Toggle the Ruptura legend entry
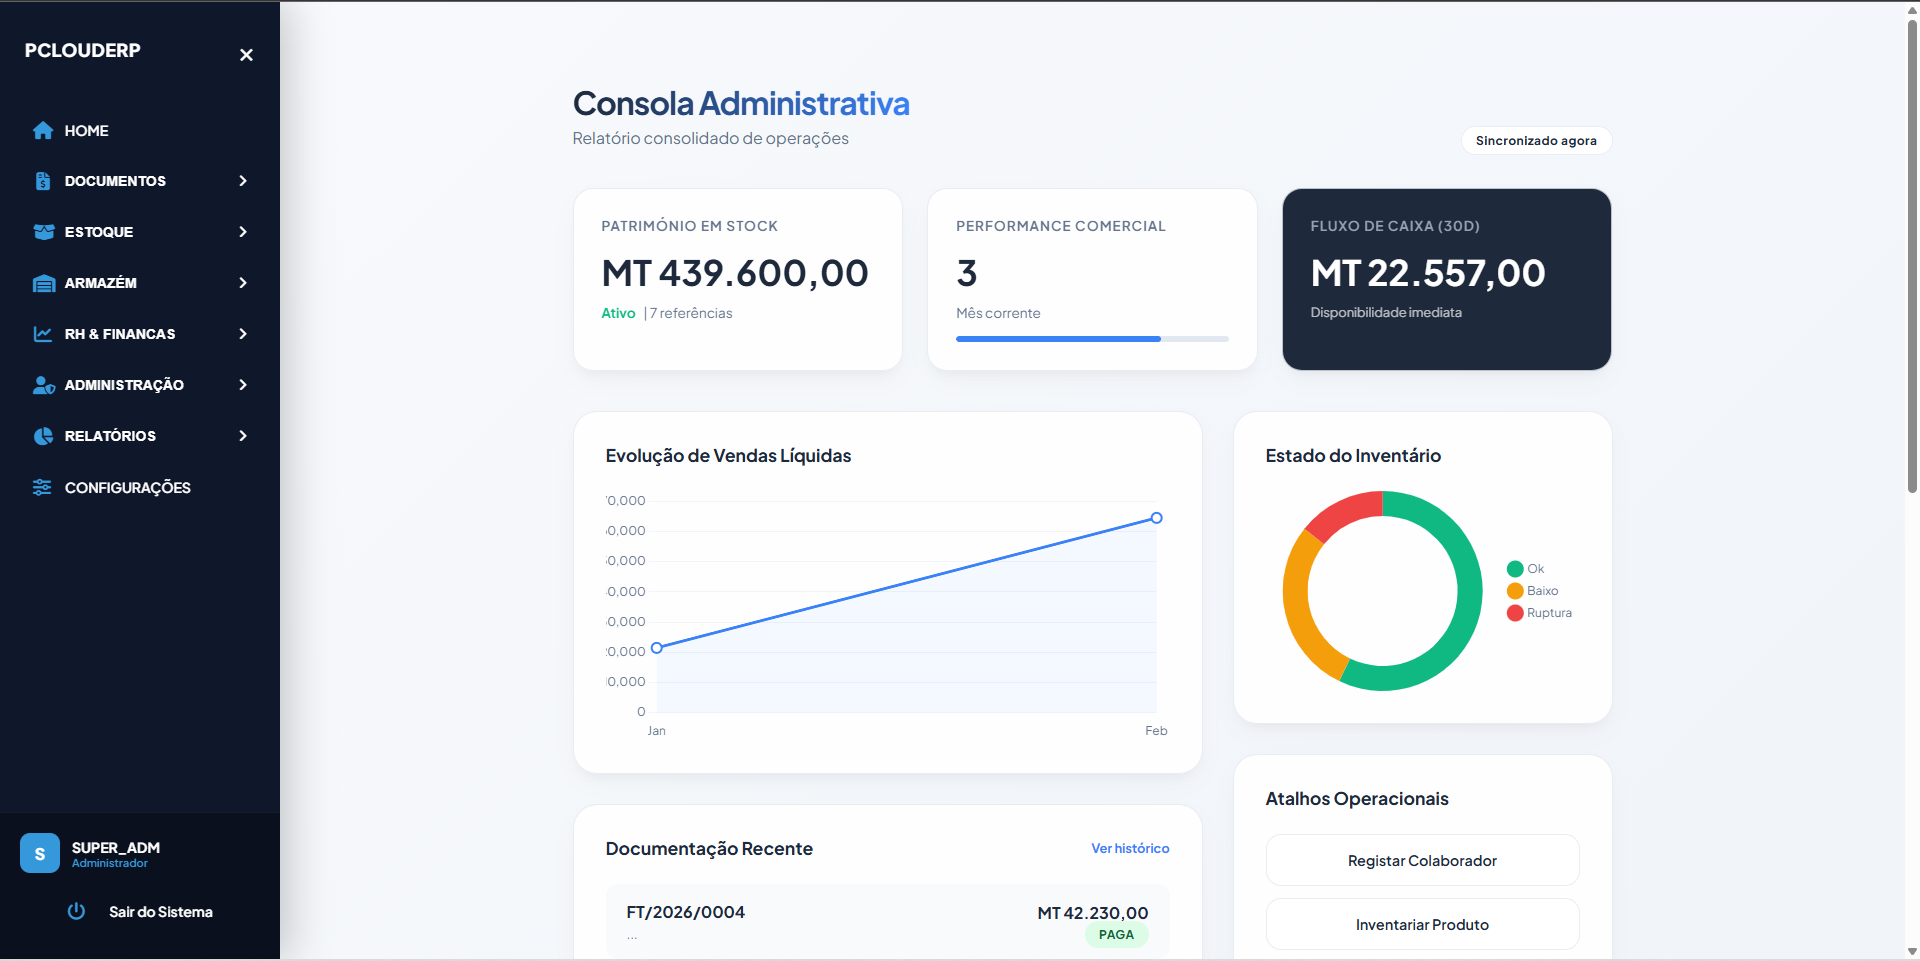 pyautogui.click(x=1539, y=613)
